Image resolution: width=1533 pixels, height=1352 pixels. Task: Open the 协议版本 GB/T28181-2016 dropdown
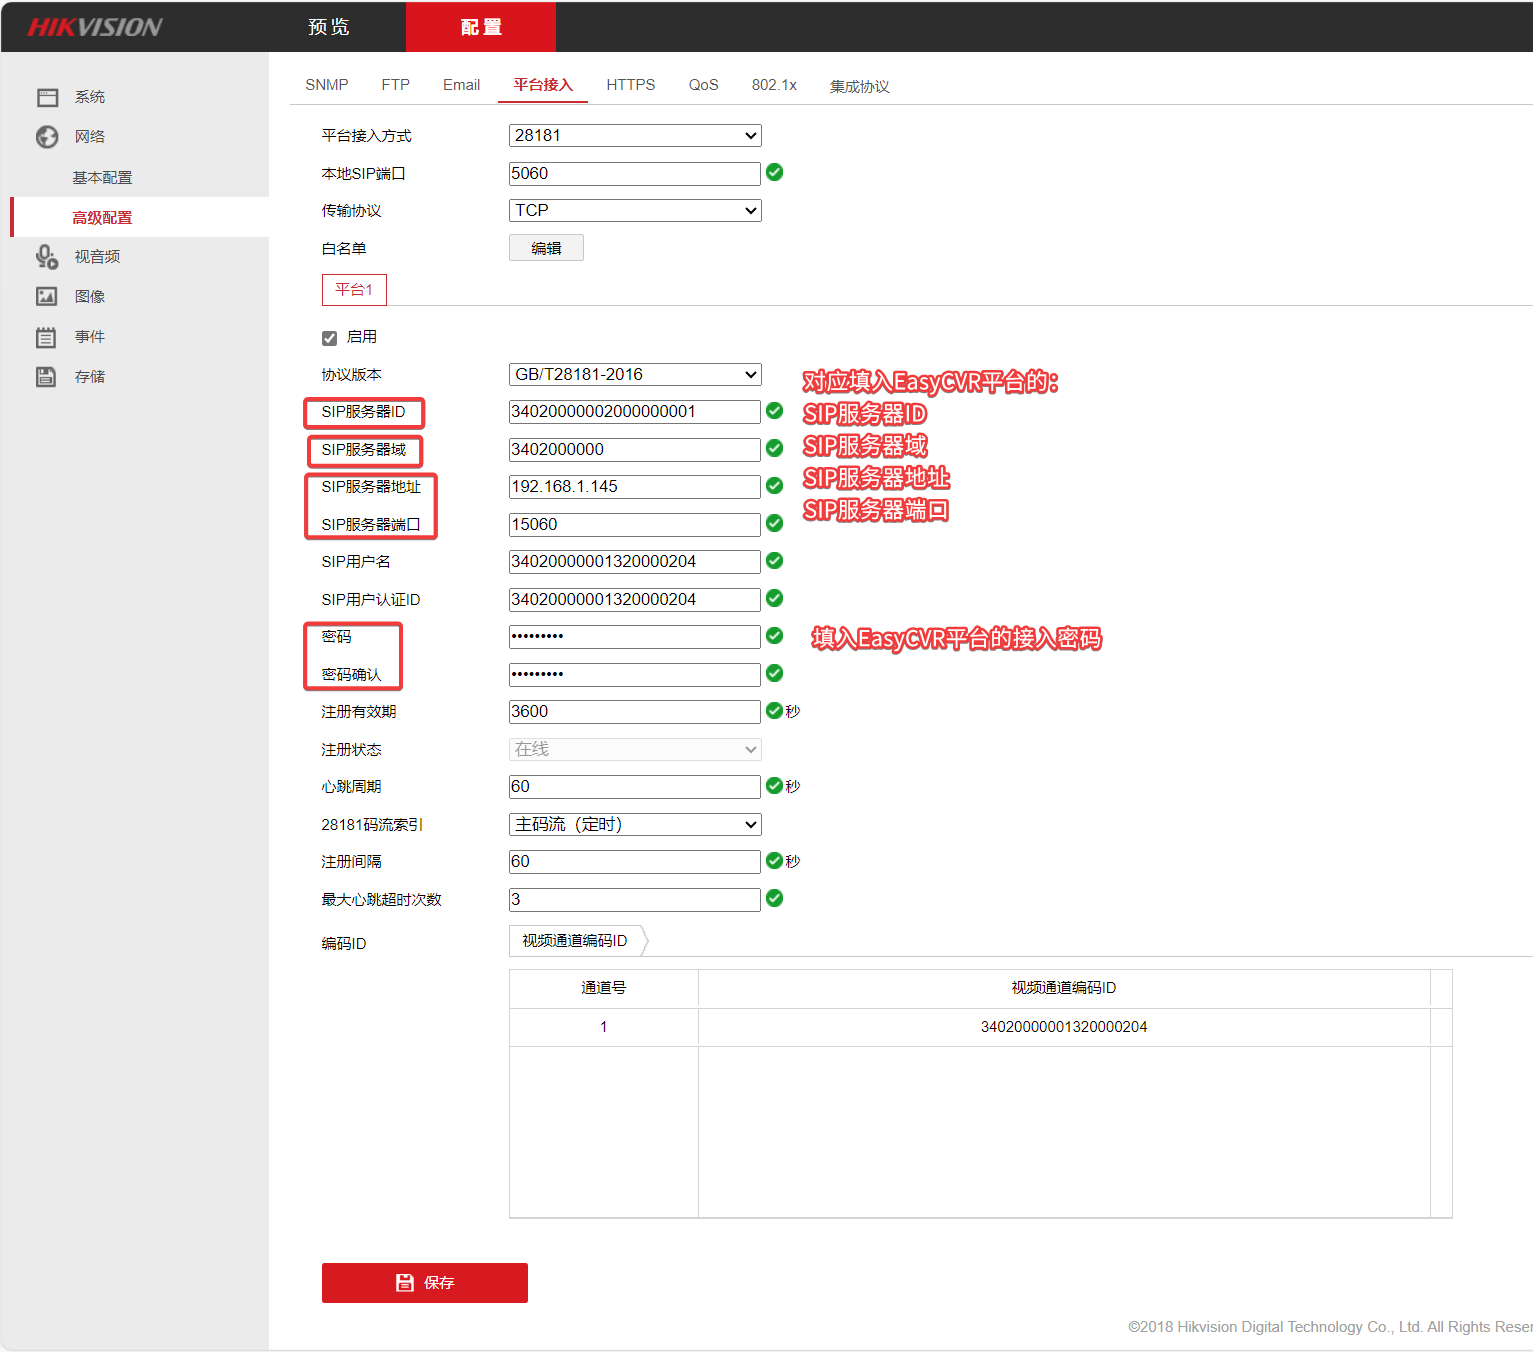[635, 375]
